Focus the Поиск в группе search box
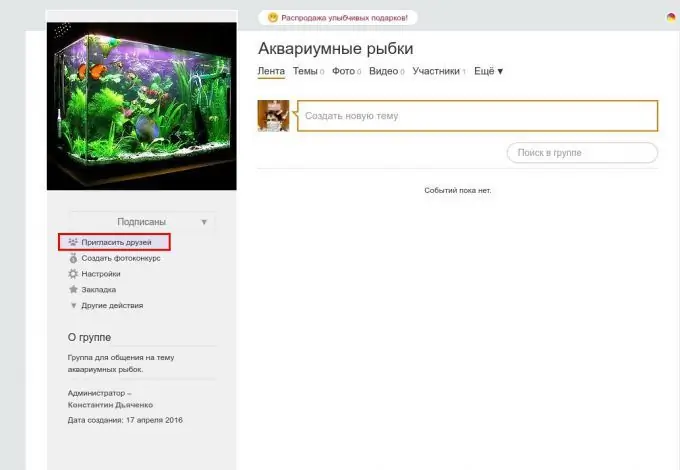Viewport: 680px width, 470px height. click(582, 153)
